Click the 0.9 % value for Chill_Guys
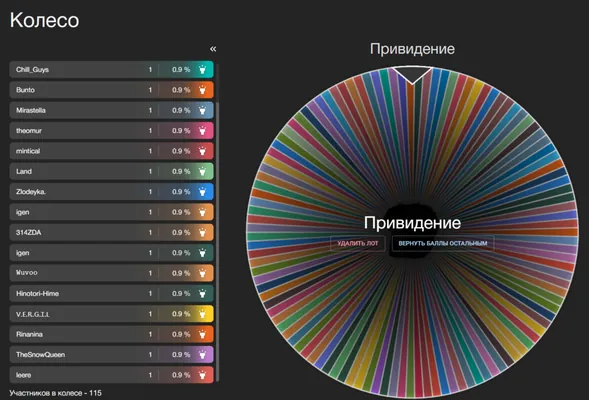The width and height of the screenshot is (589, 400). (181, 69)
